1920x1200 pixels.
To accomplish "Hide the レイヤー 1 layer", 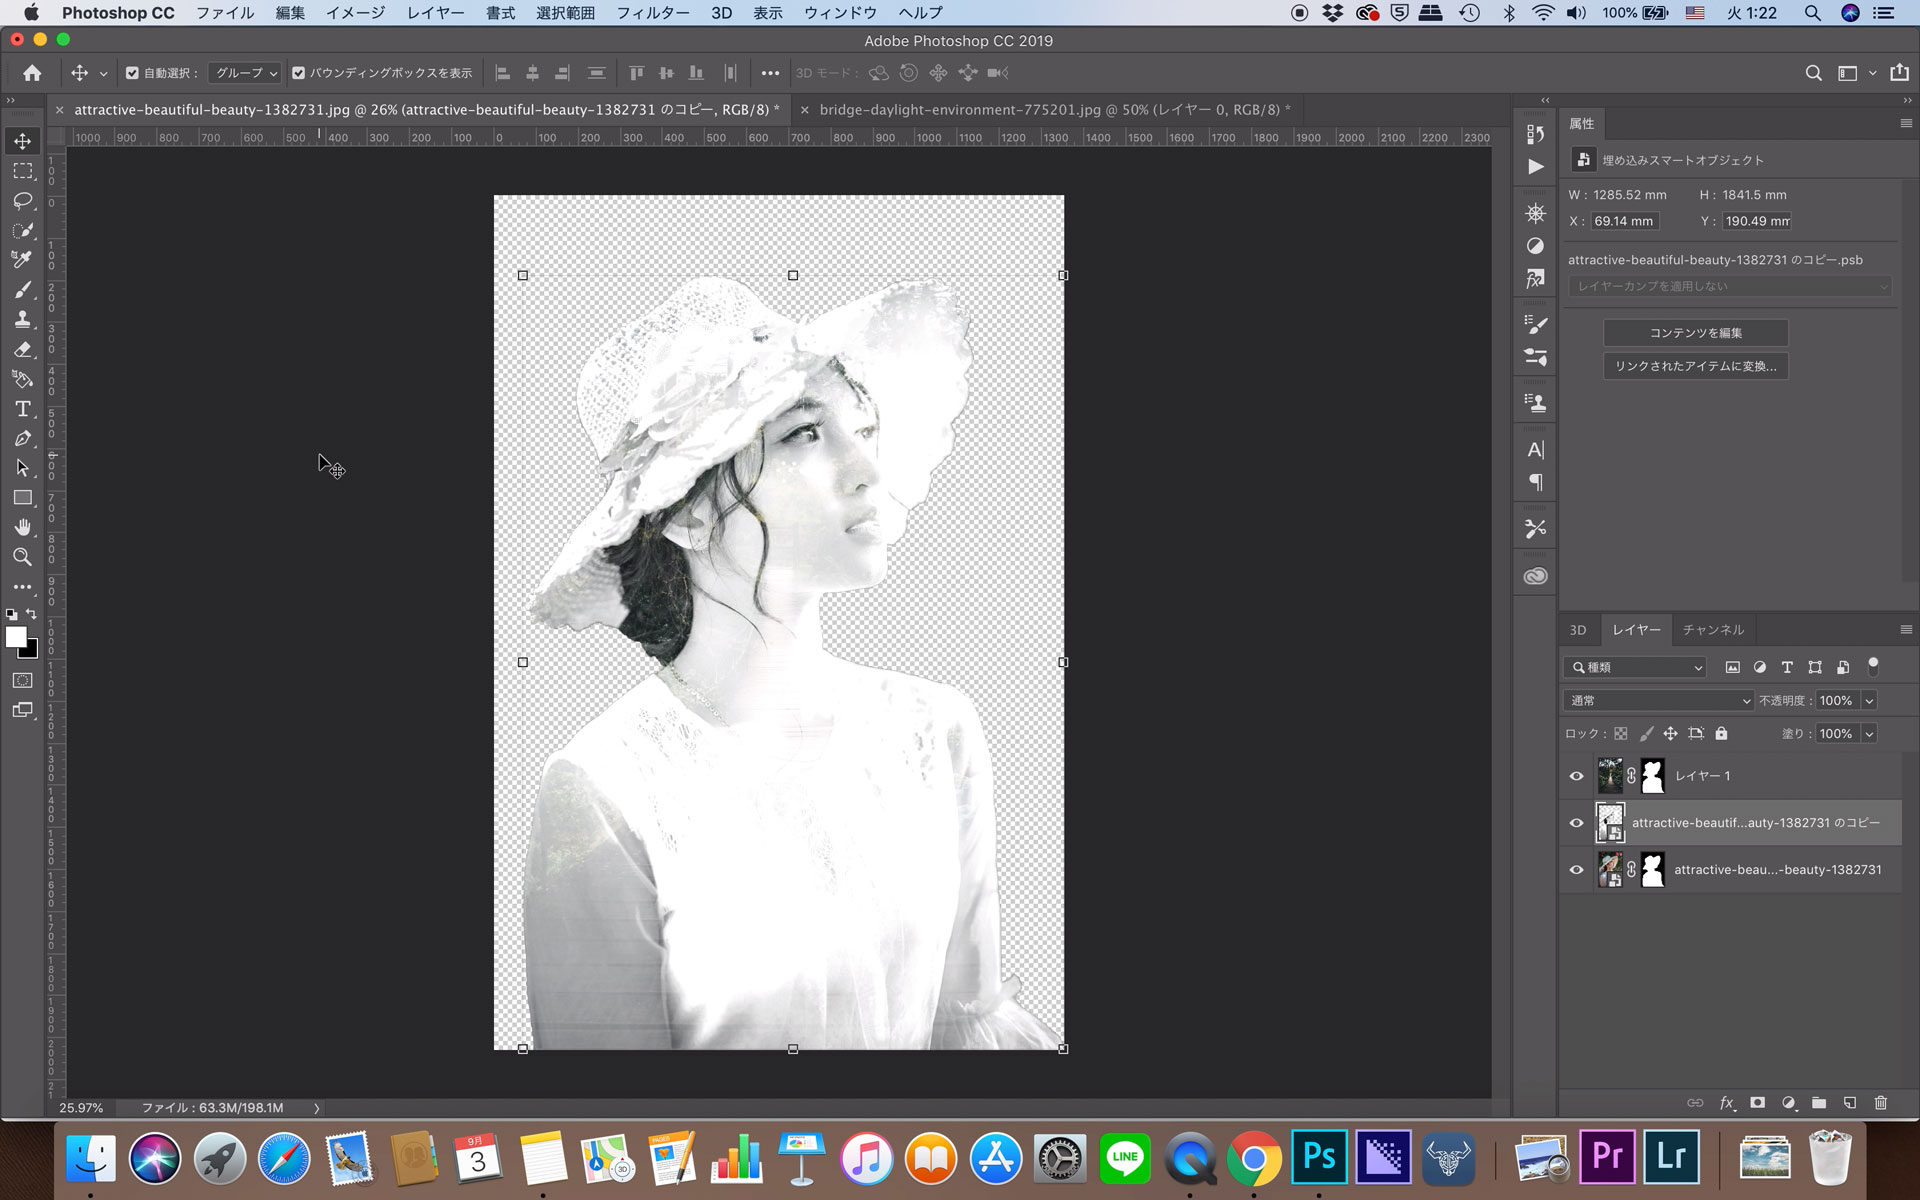I will pyautogui.click(x=1576, y=776).
